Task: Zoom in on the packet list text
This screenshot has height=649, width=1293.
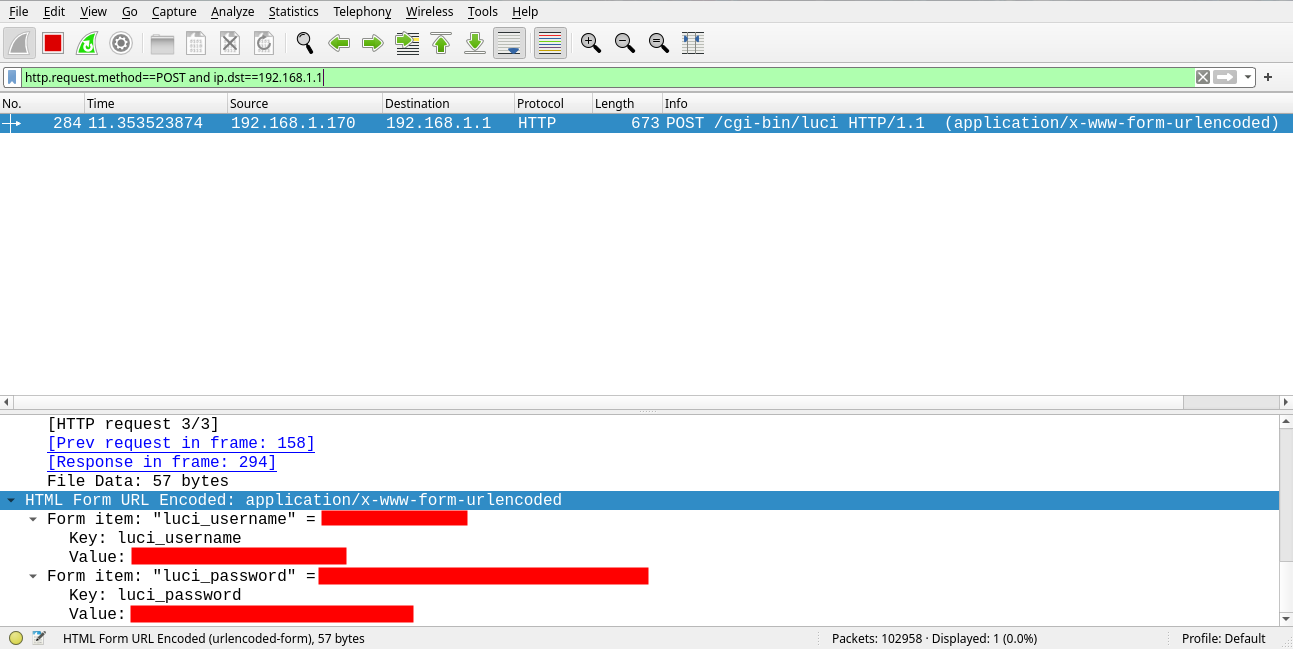Action: pos(590,43)
